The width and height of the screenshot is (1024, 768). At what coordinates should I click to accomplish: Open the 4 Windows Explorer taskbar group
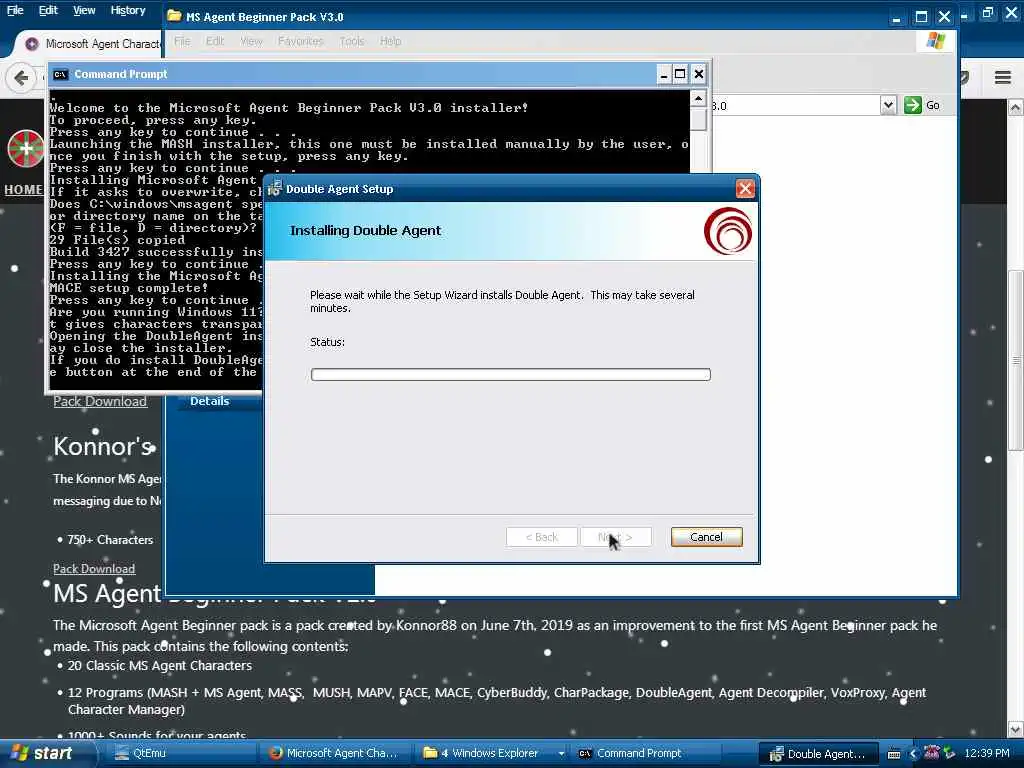488,753
